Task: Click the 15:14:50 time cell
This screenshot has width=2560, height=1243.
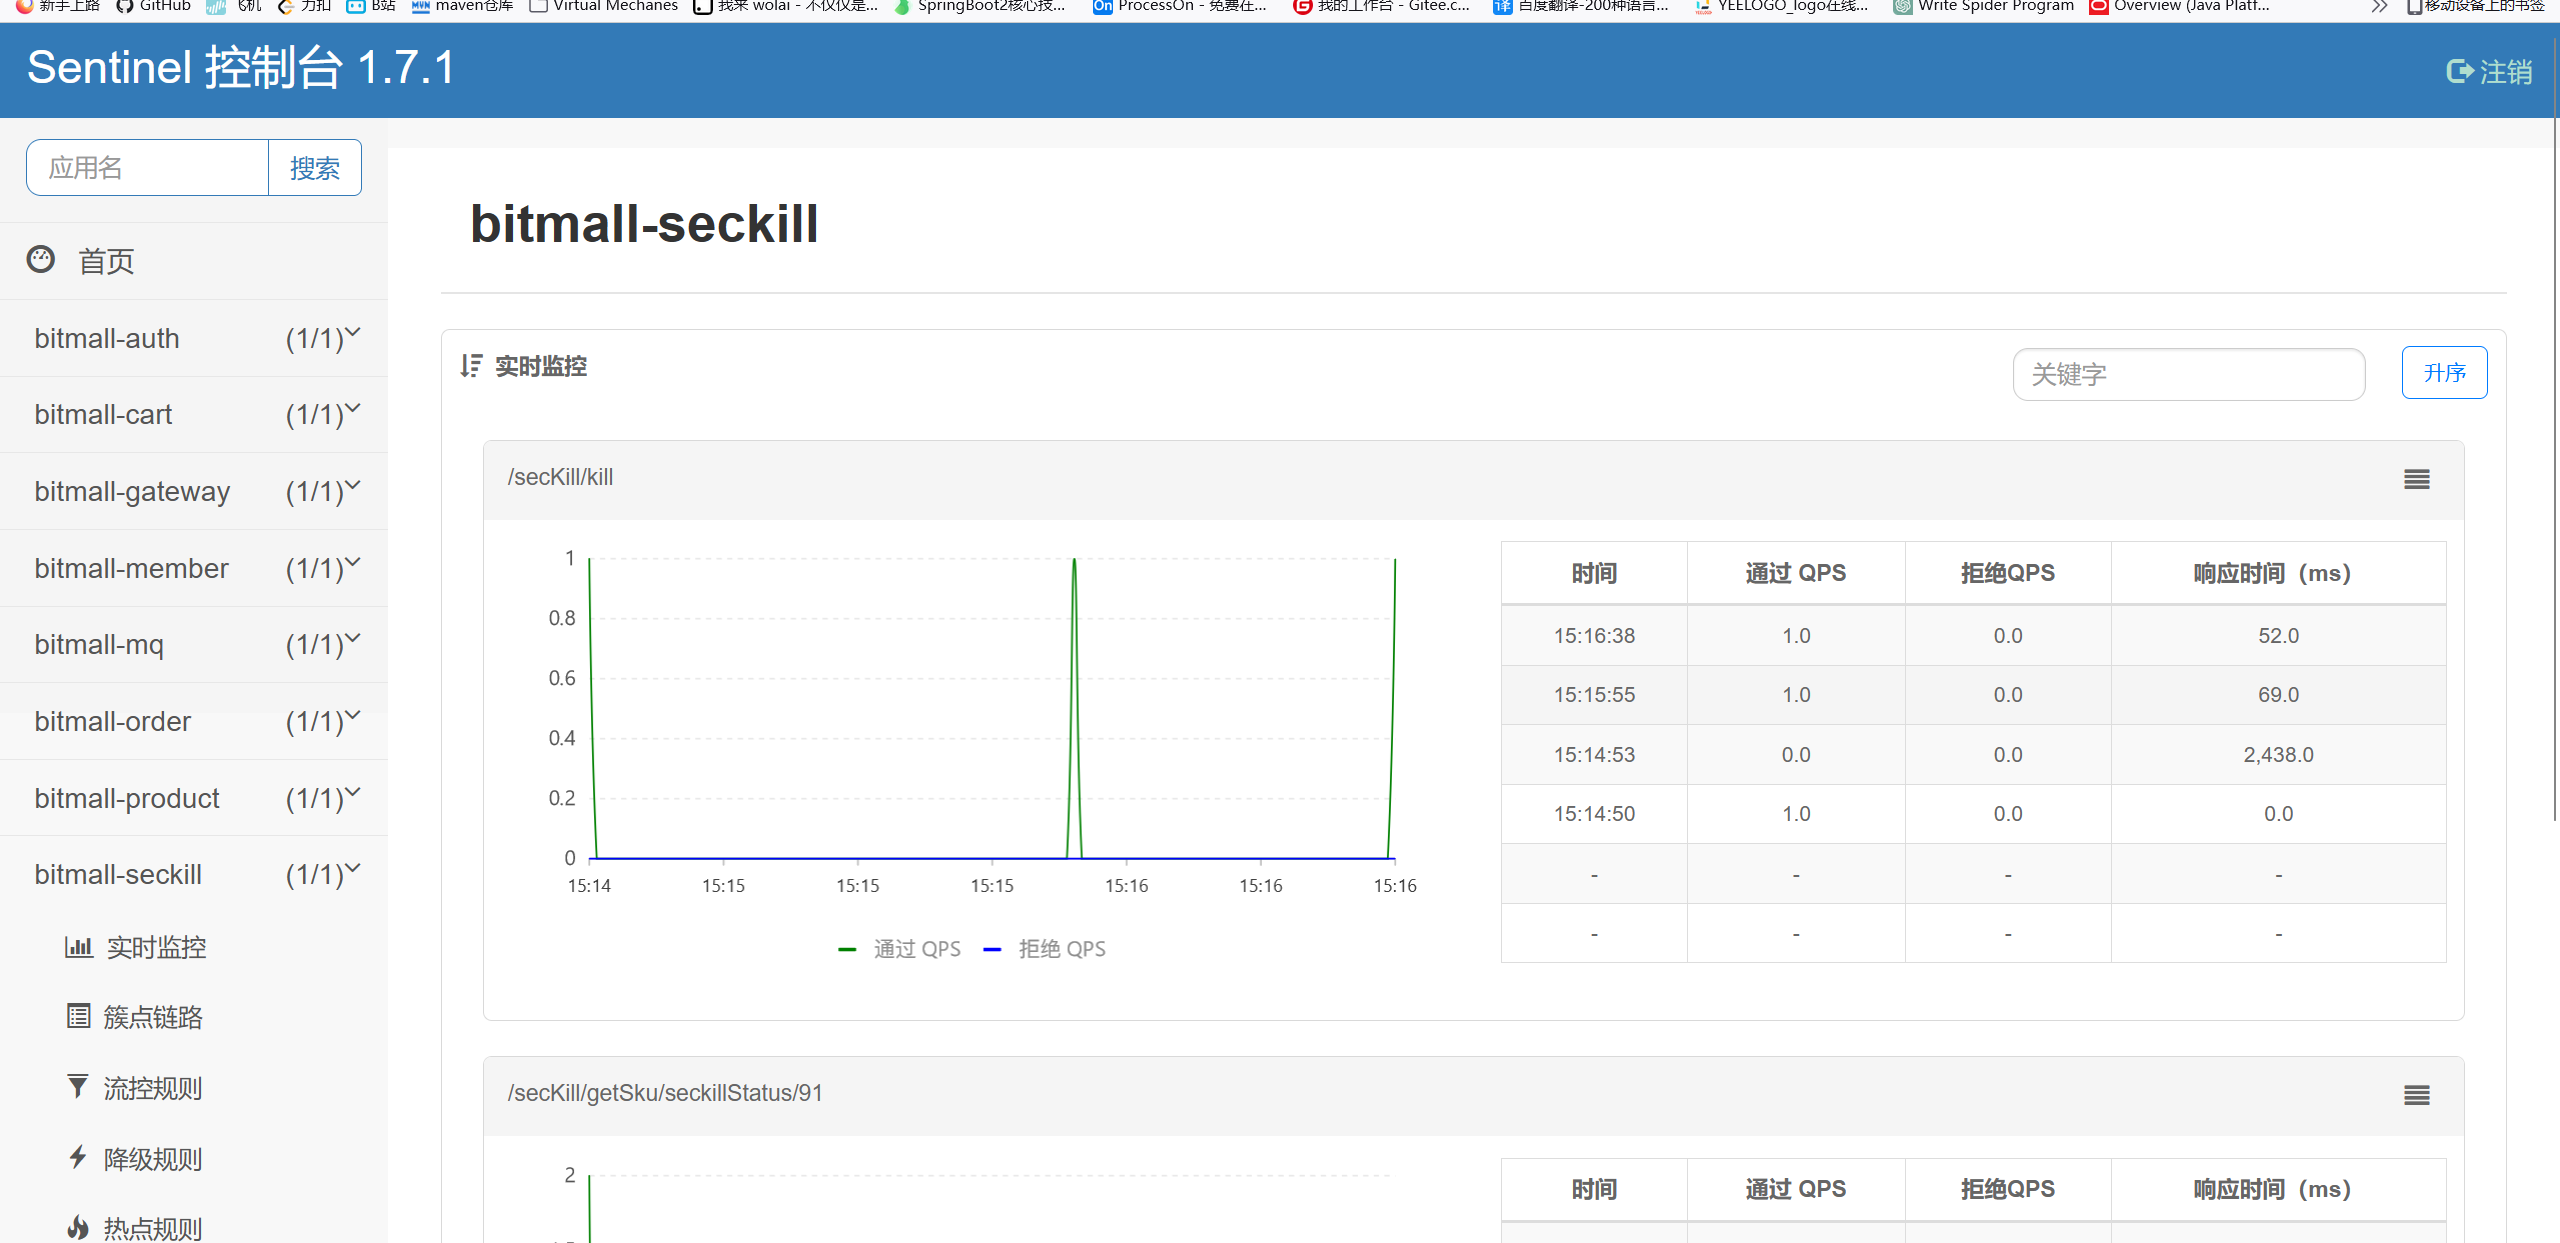Action: tap(1594, 814)
